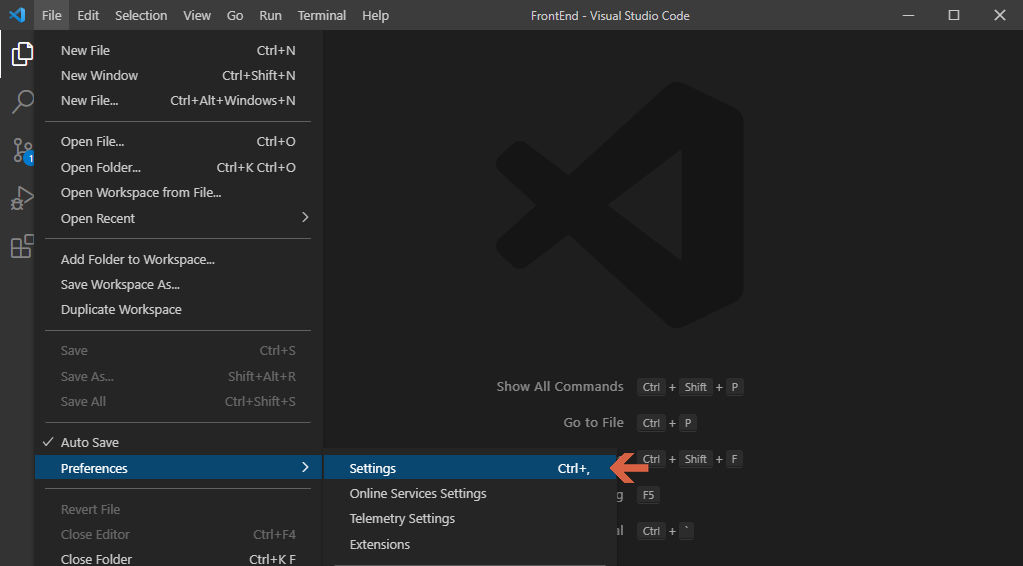Choose Revert File menu entry
The height and width of the screenshot is (566, 1023).
178,509
